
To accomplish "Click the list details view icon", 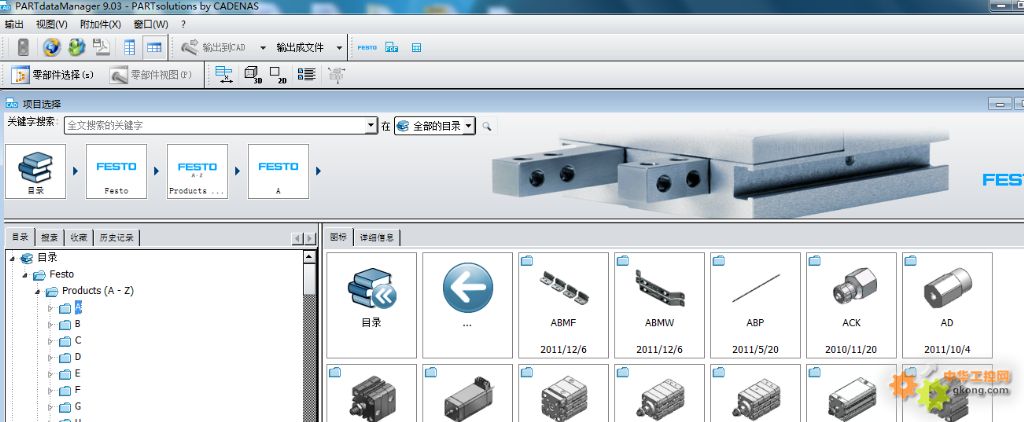I will coord(306,74).
